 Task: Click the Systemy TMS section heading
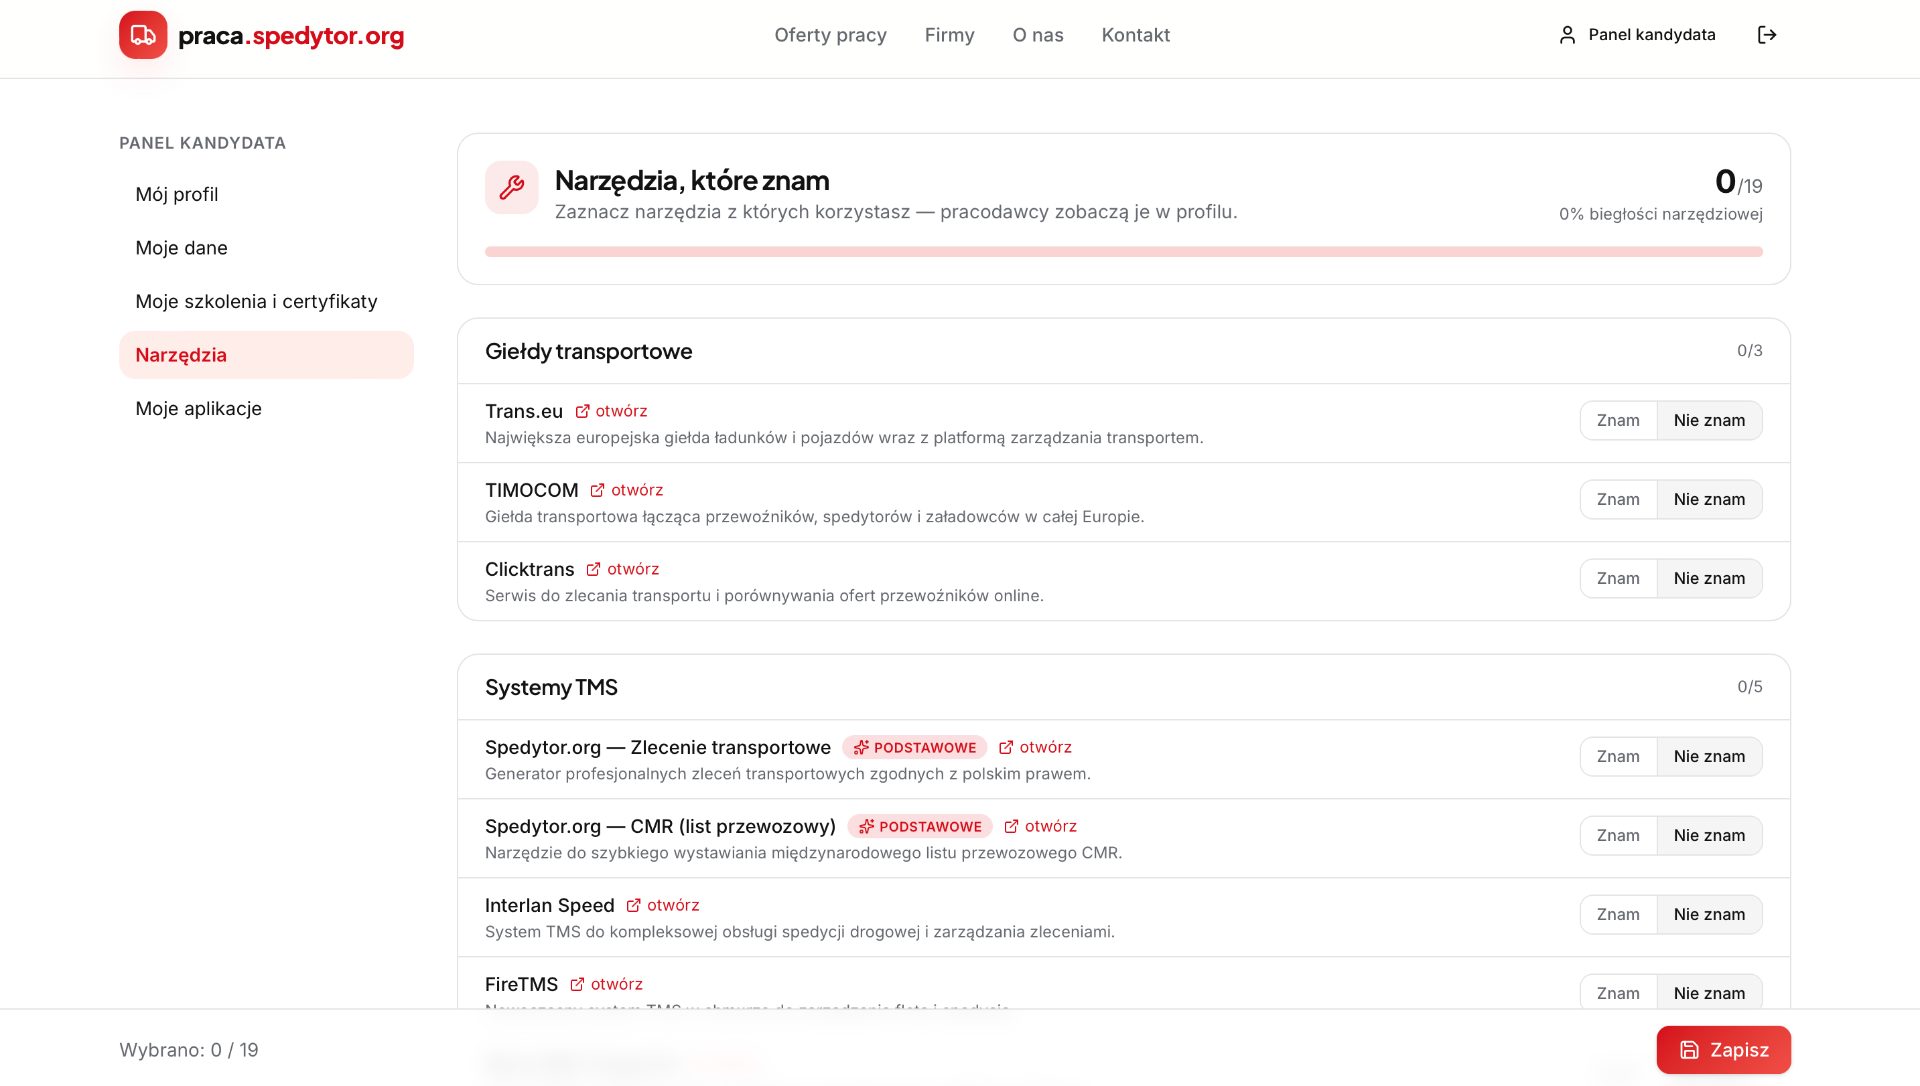coord(551,687)
